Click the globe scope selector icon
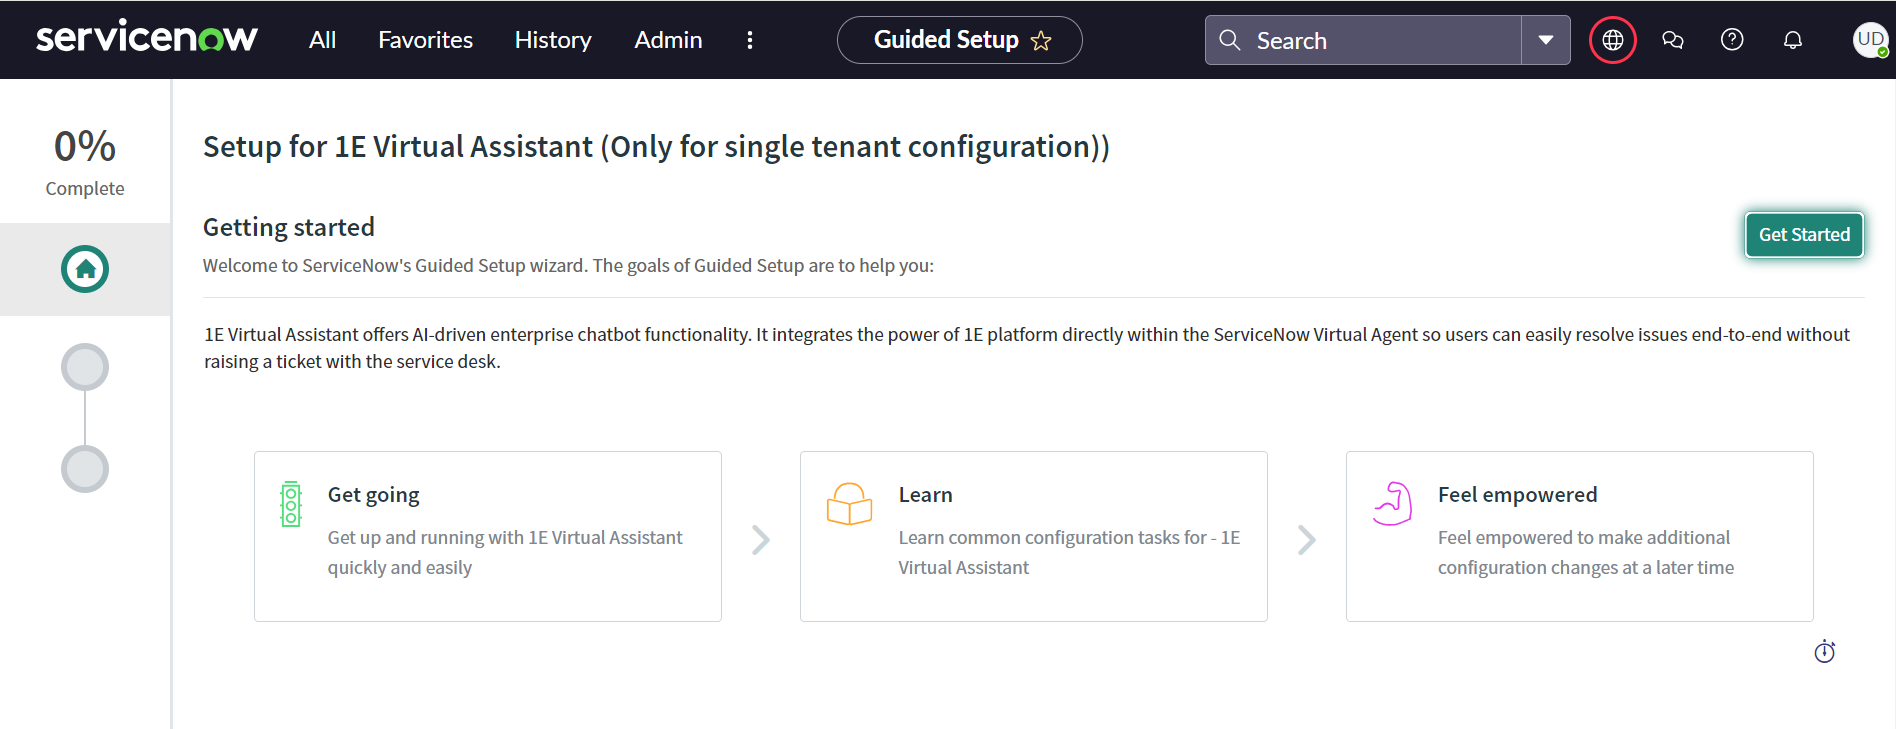Viewport: 1896px width, 729px height. tap(1612, 40)
